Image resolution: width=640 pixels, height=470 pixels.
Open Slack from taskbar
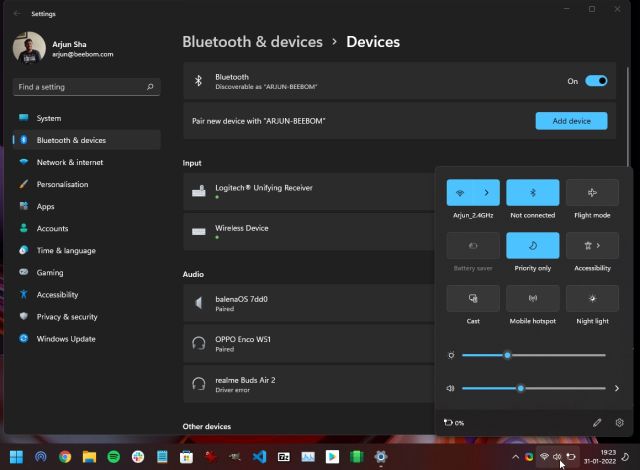(x=138, y=457)
